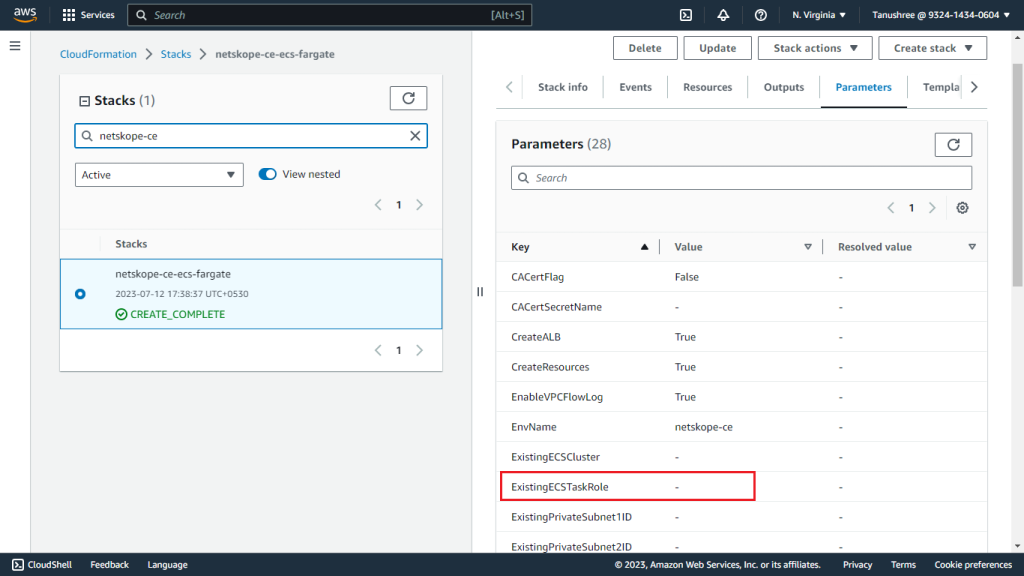Click the CREATE_COMPLETE stack status
This screenshot has width=1024, height=576.
[x=170, y=314]
